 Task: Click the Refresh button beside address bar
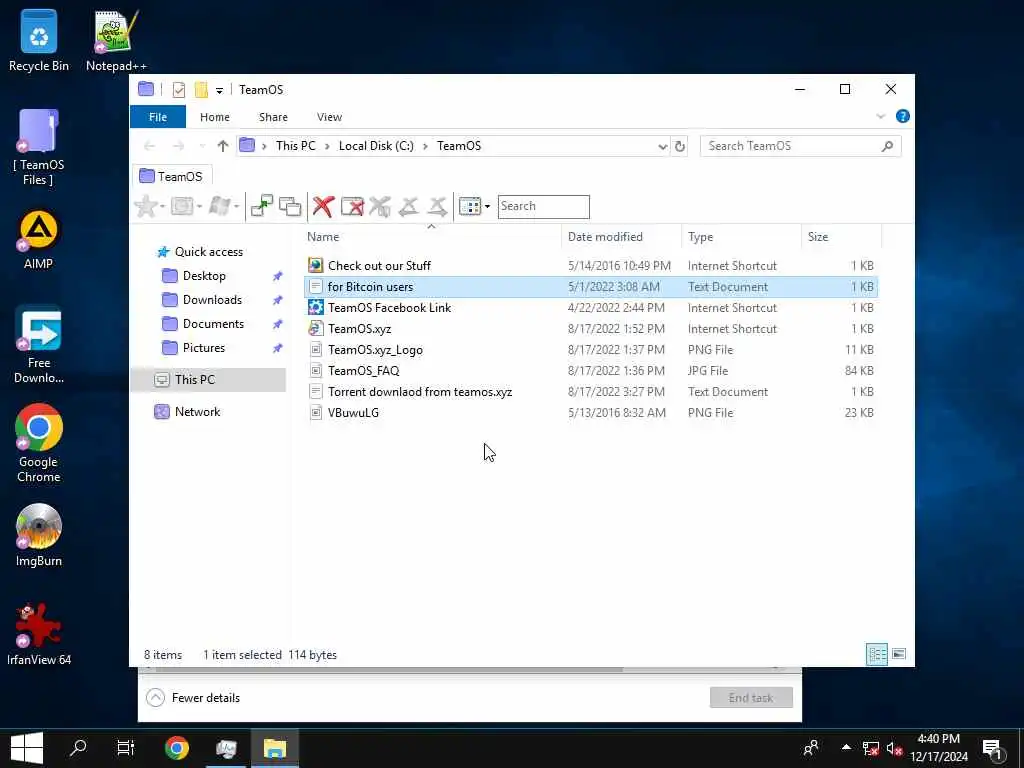point(680,146)
